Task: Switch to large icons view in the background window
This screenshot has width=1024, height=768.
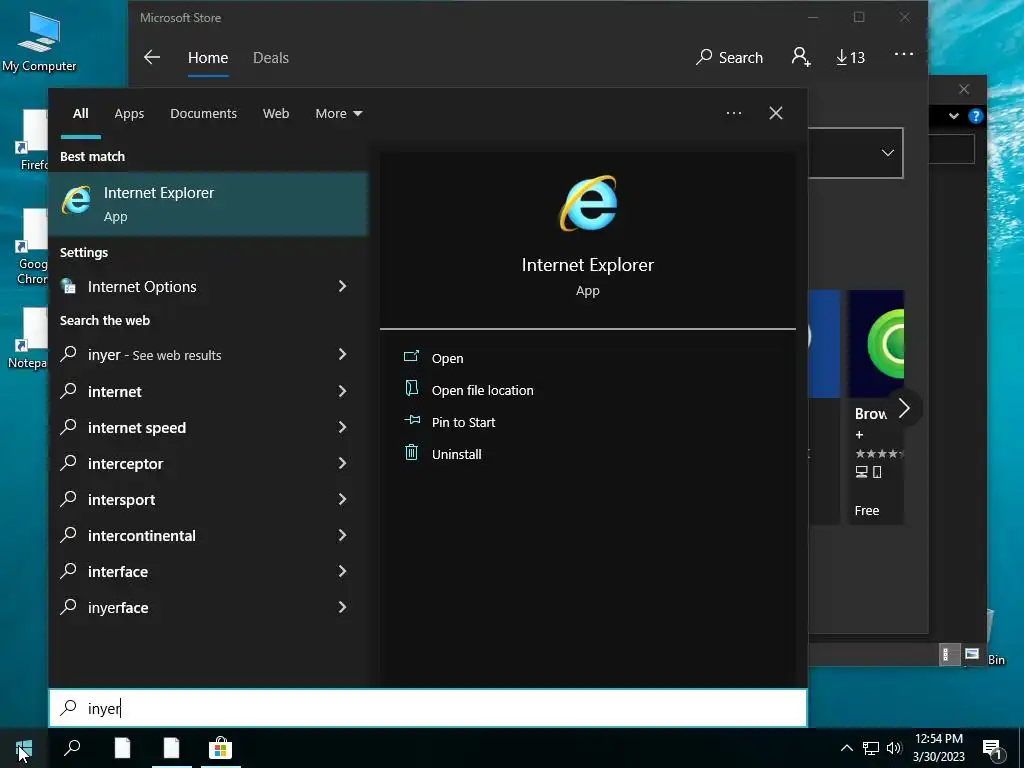Action: 972,654
